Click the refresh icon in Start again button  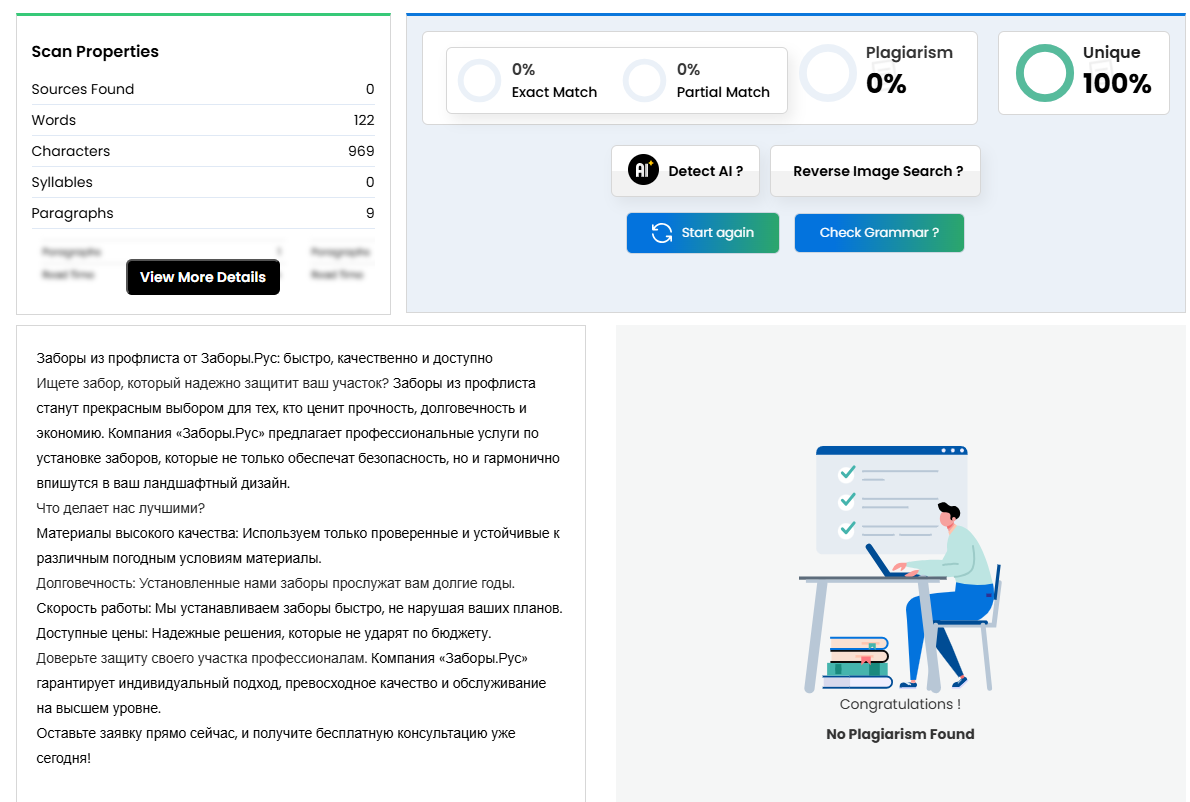[661, 232]
